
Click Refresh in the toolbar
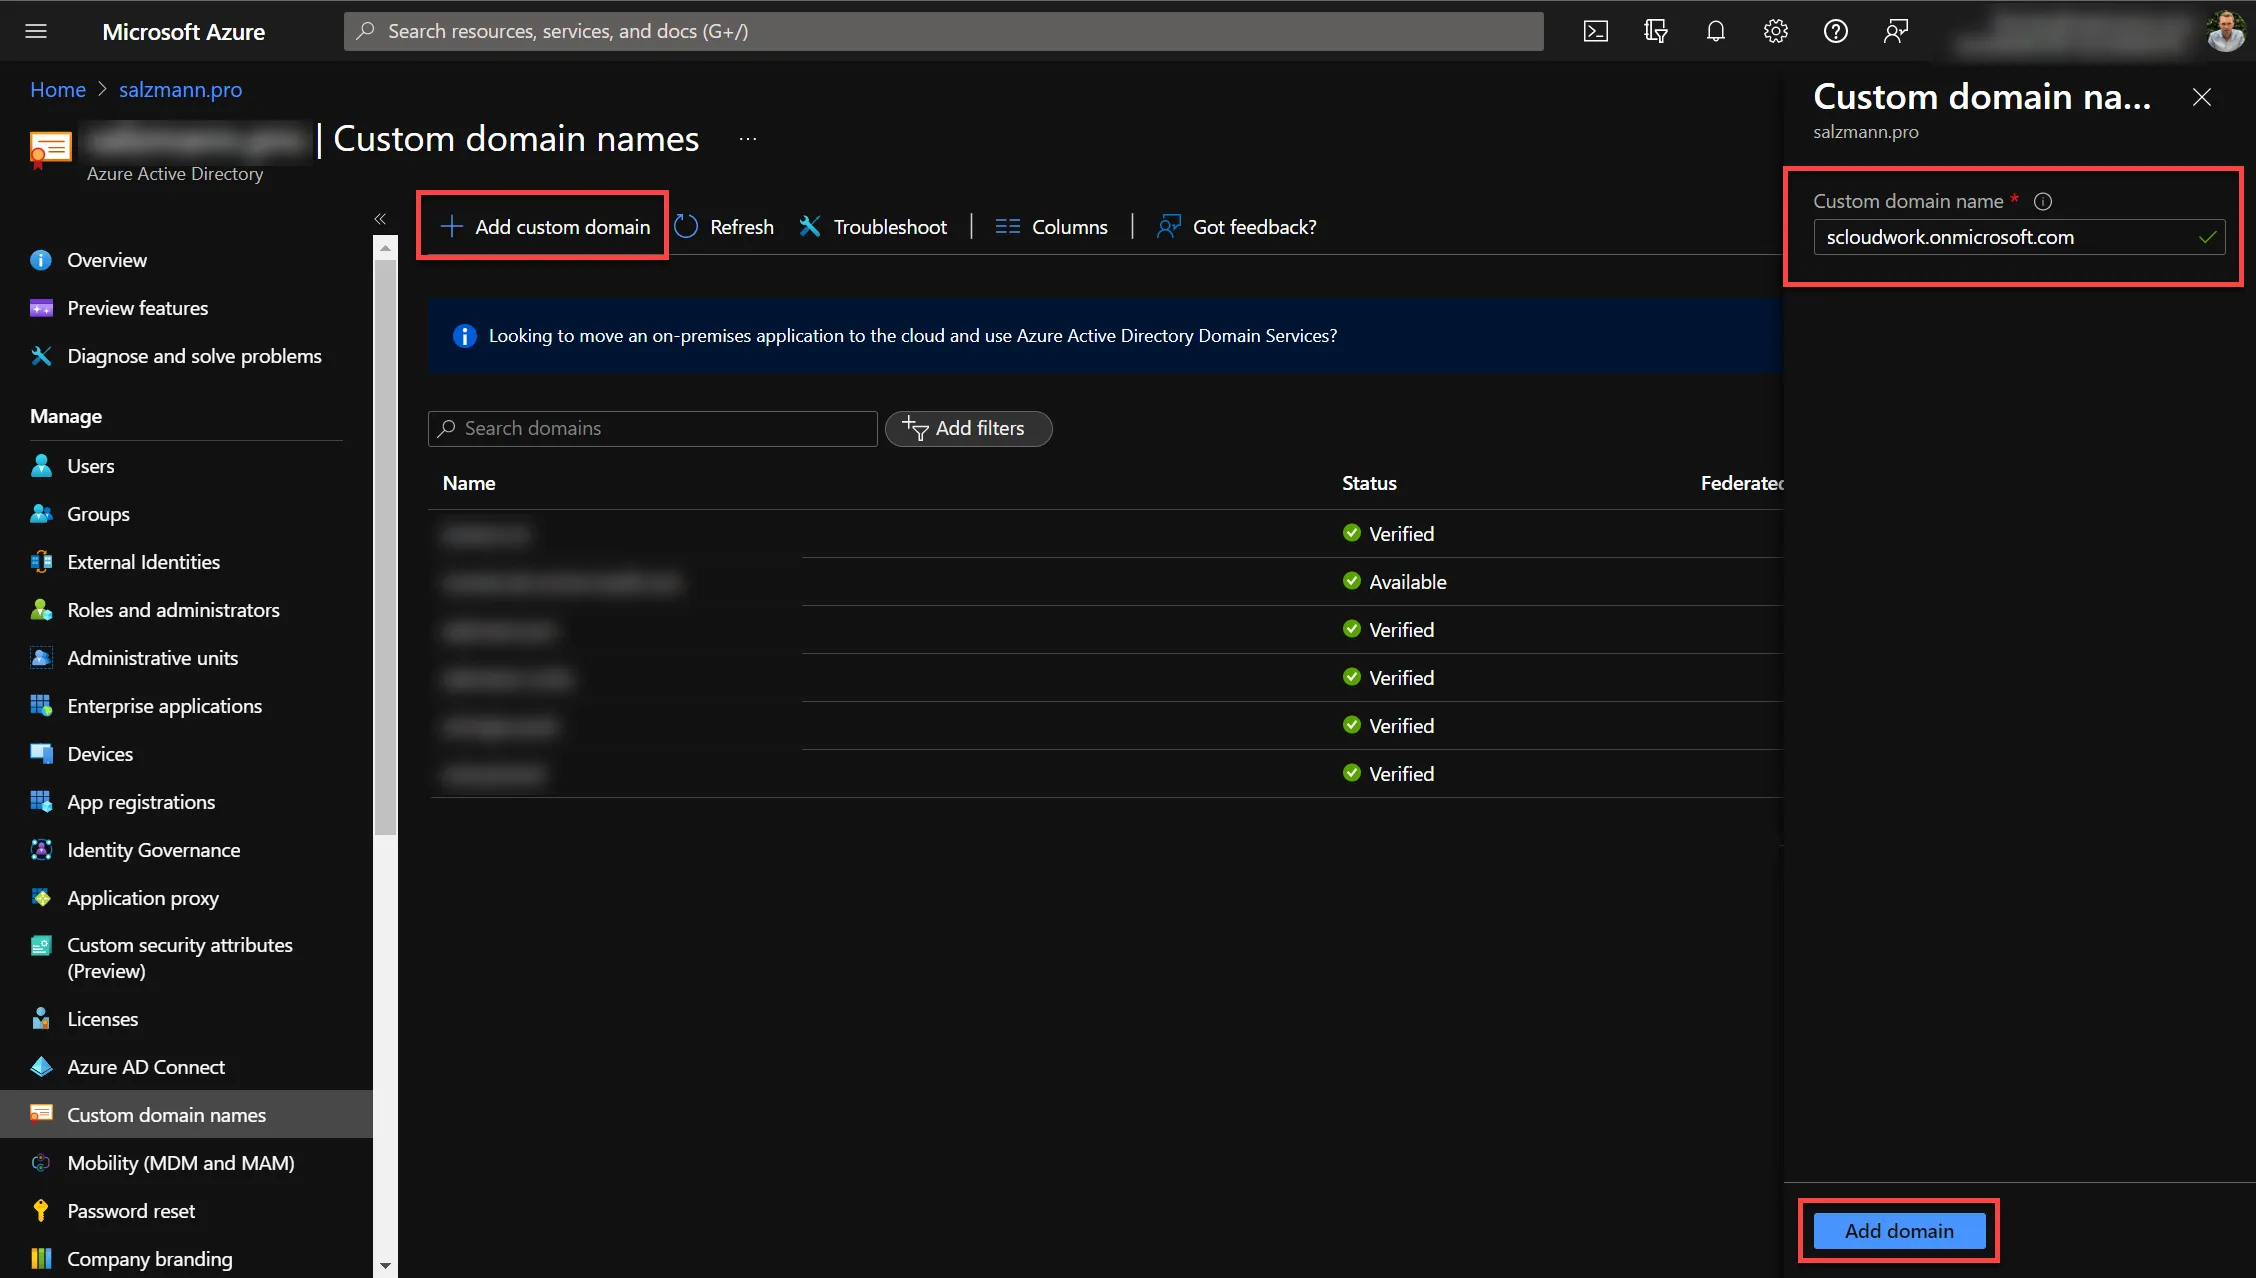click(724, 227)
